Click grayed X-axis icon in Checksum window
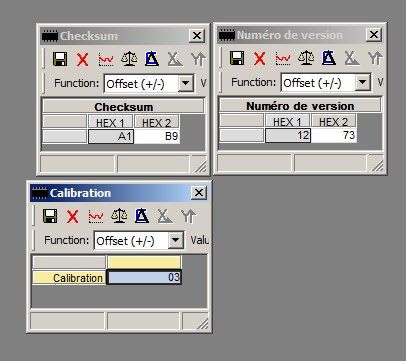Screen dimensions: 406x361 [x=175, y=59]
